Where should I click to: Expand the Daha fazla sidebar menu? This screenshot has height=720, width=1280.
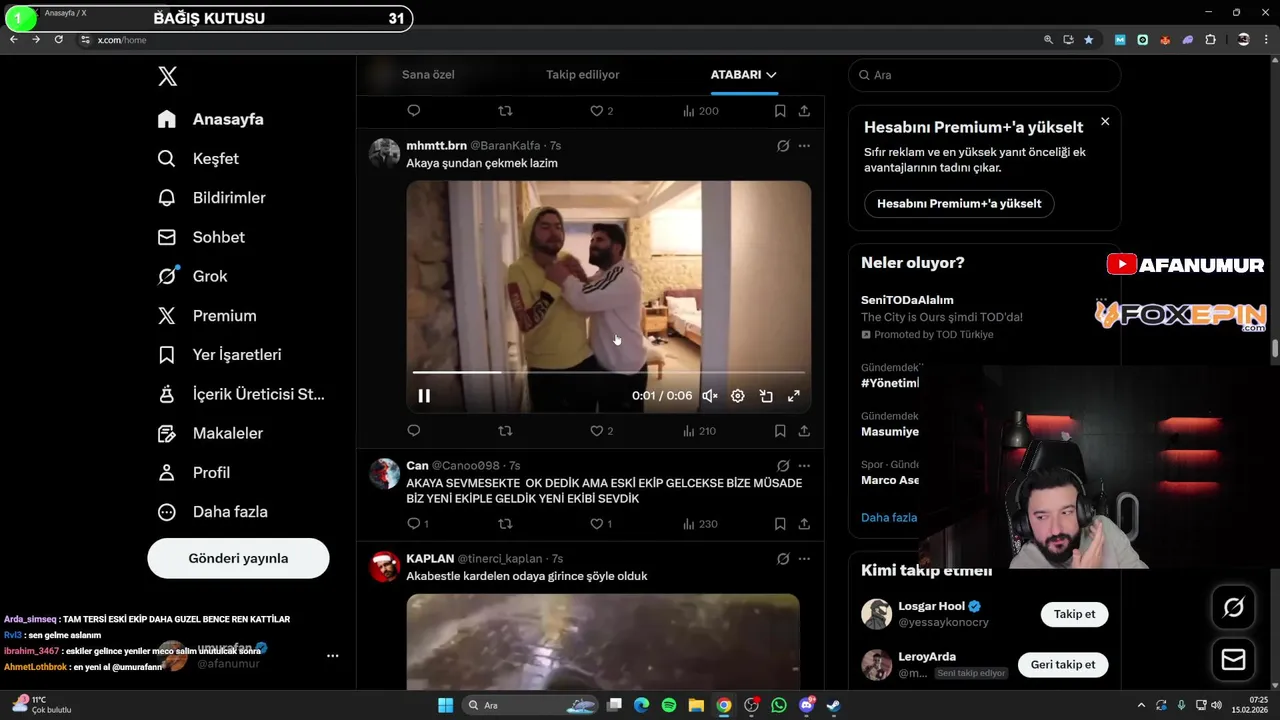pyautogui.click(x=212, y=511)
